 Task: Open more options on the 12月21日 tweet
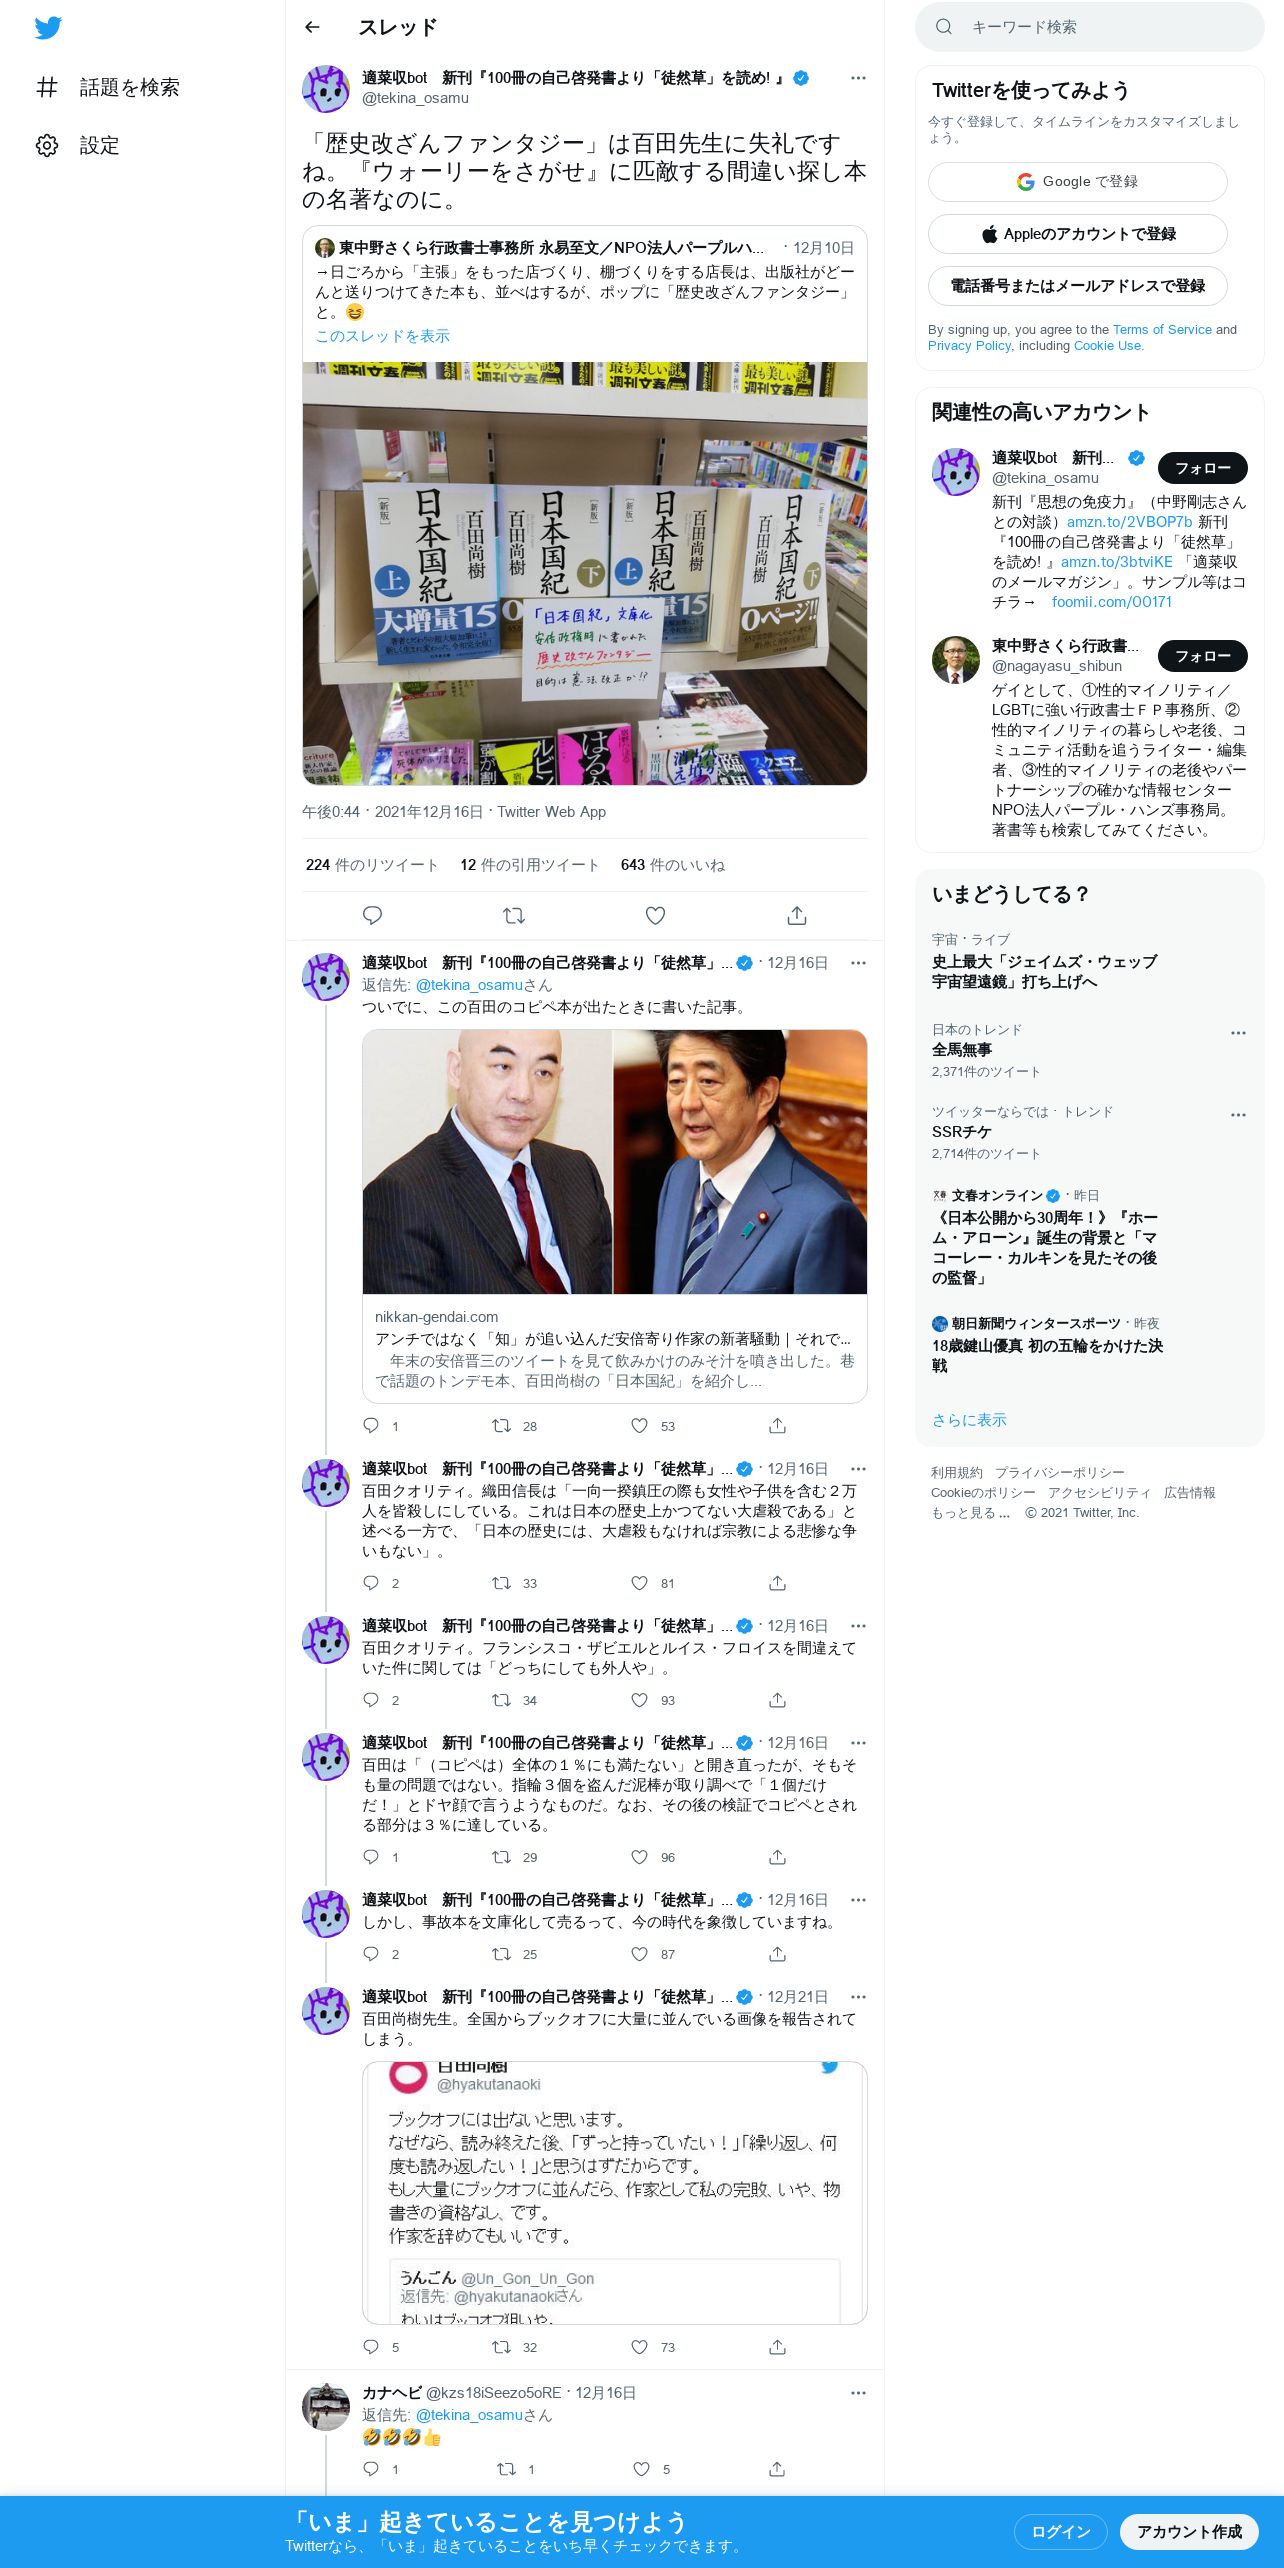coord(858,1997)
